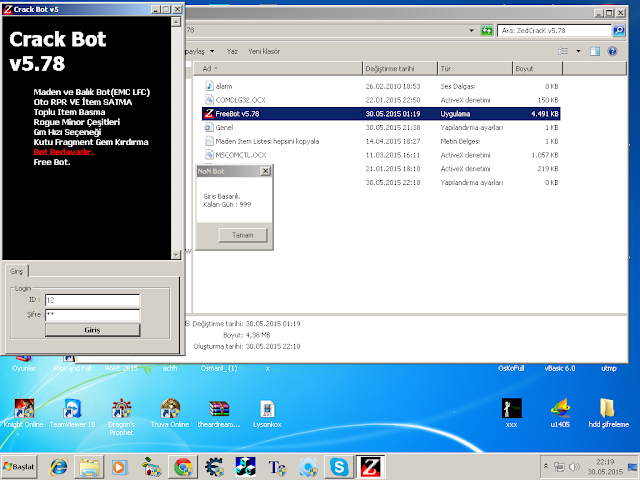Screen dimensions: 640x480
Task: Click the Crack Bot scrollbar up arrow
Action: 176,22
